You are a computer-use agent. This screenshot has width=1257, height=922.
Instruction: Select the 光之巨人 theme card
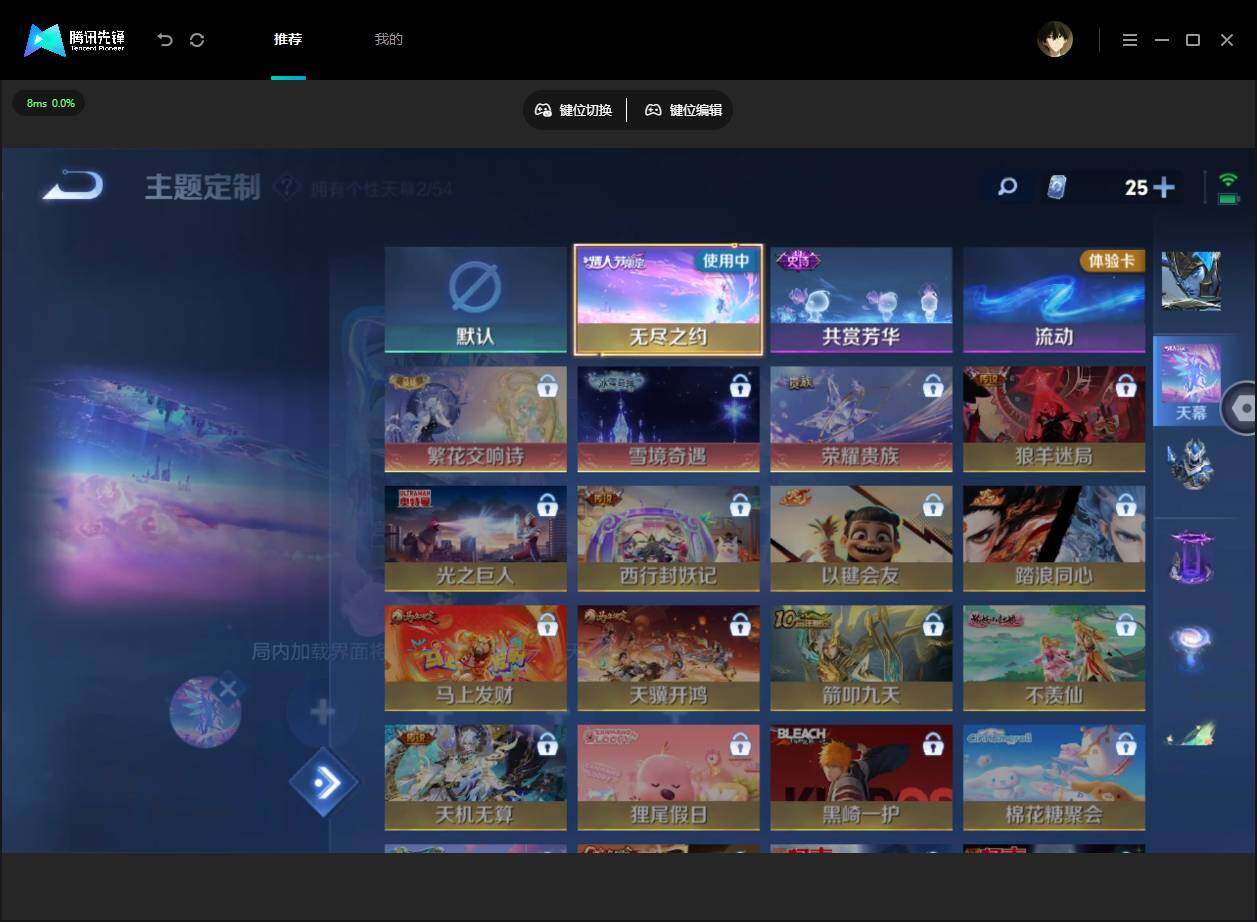476,539
